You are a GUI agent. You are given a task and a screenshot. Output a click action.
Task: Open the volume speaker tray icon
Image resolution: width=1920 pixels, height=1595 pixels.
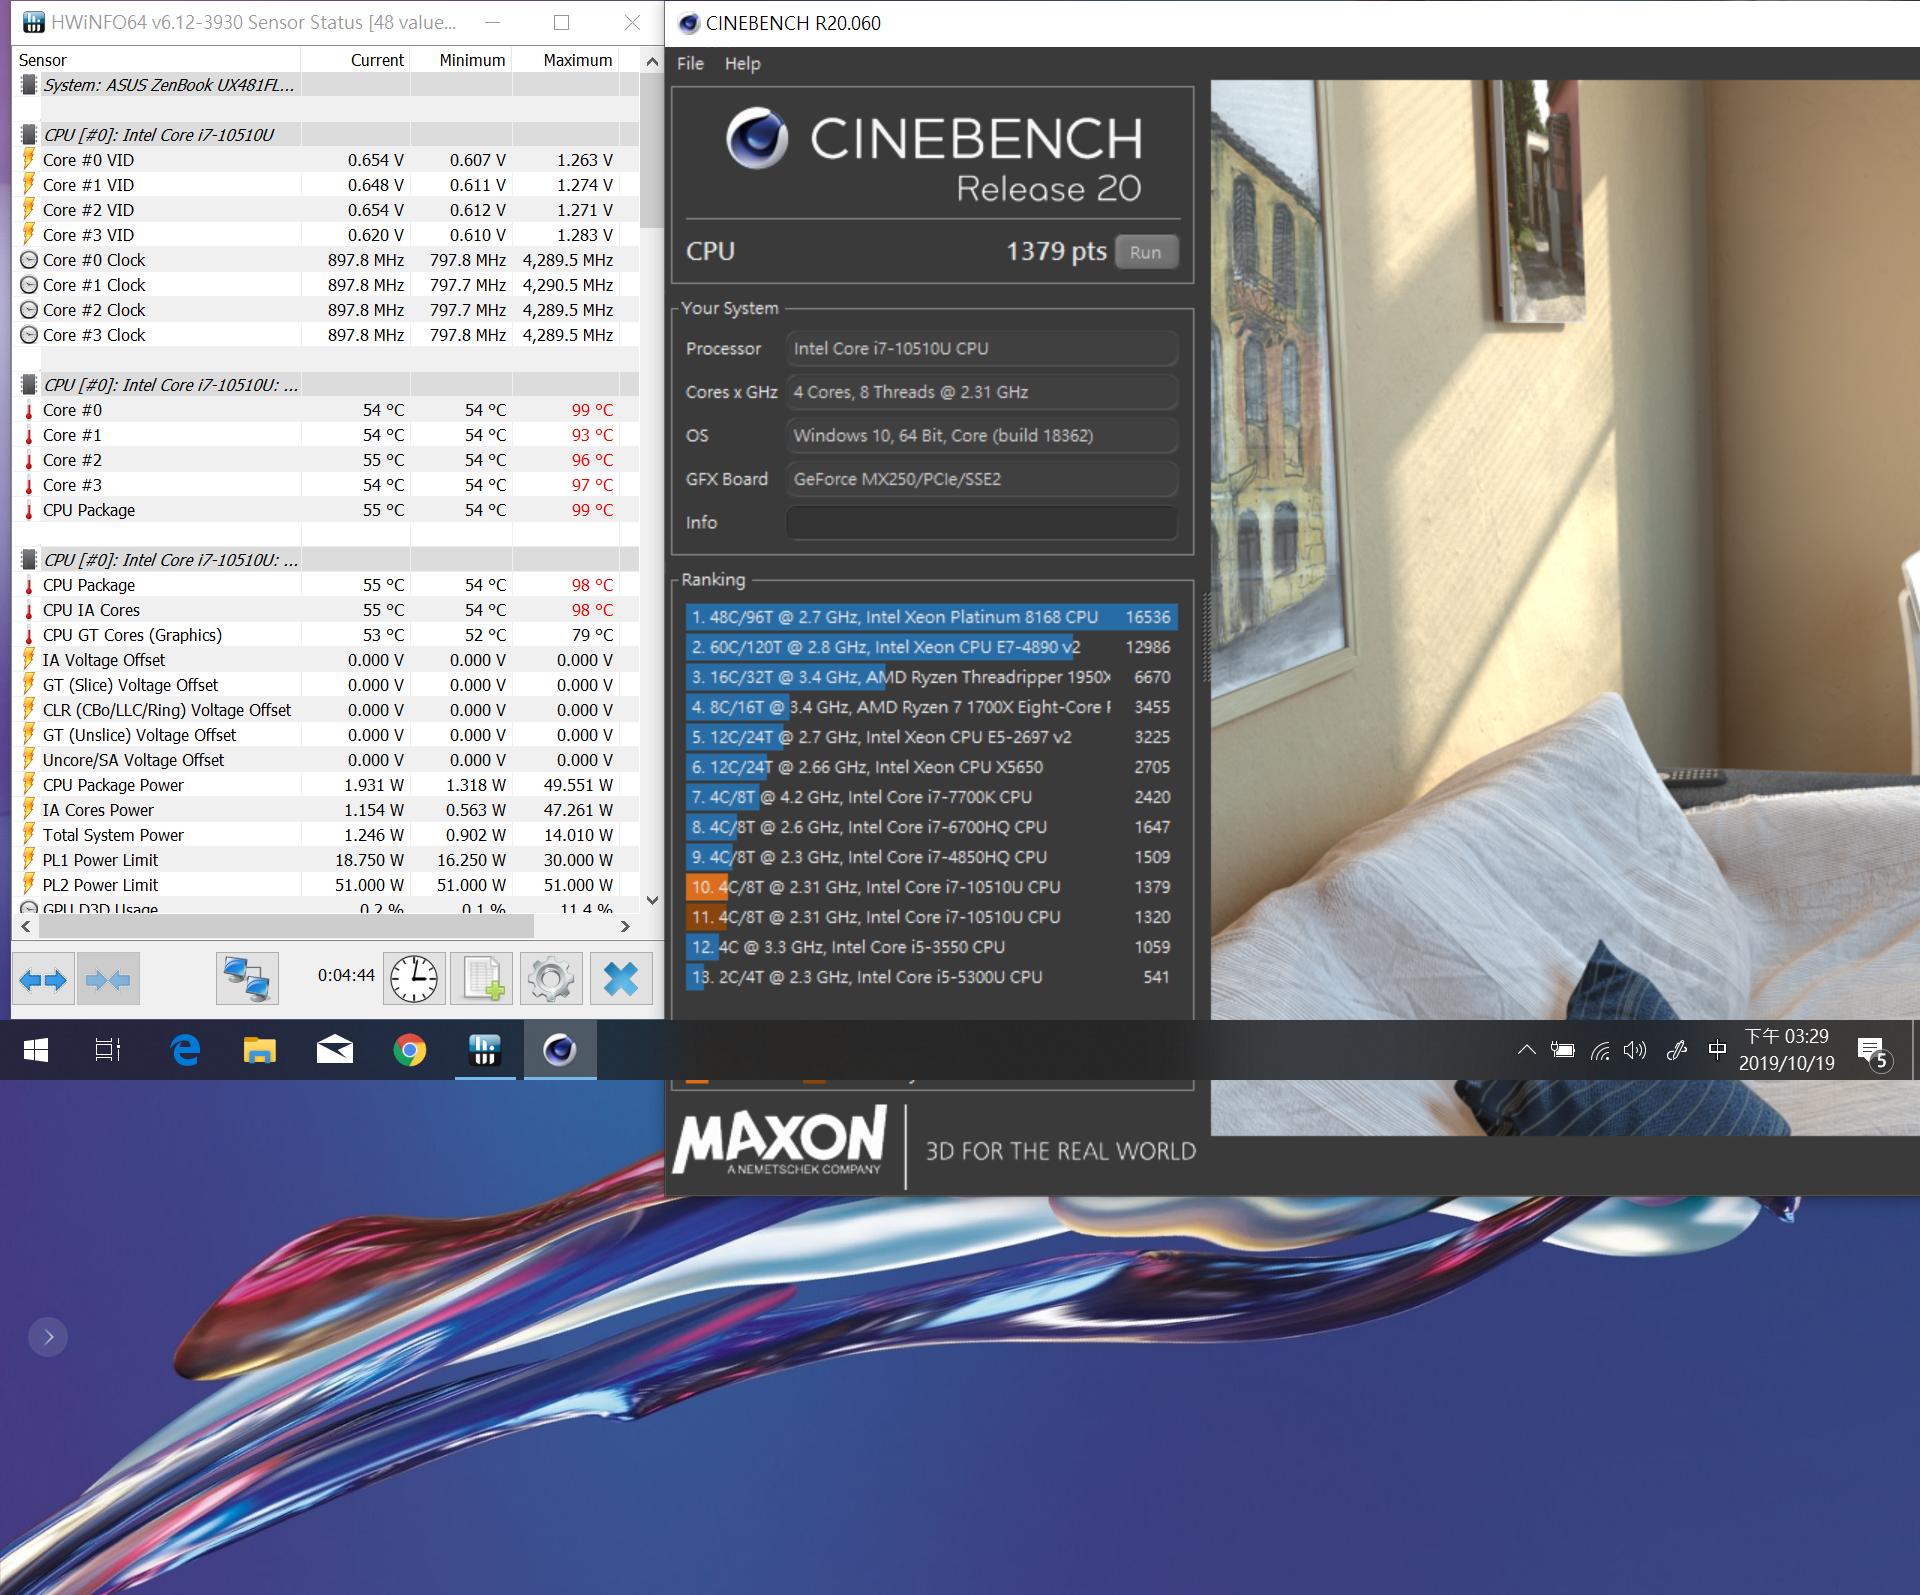pos(1635,1050)
